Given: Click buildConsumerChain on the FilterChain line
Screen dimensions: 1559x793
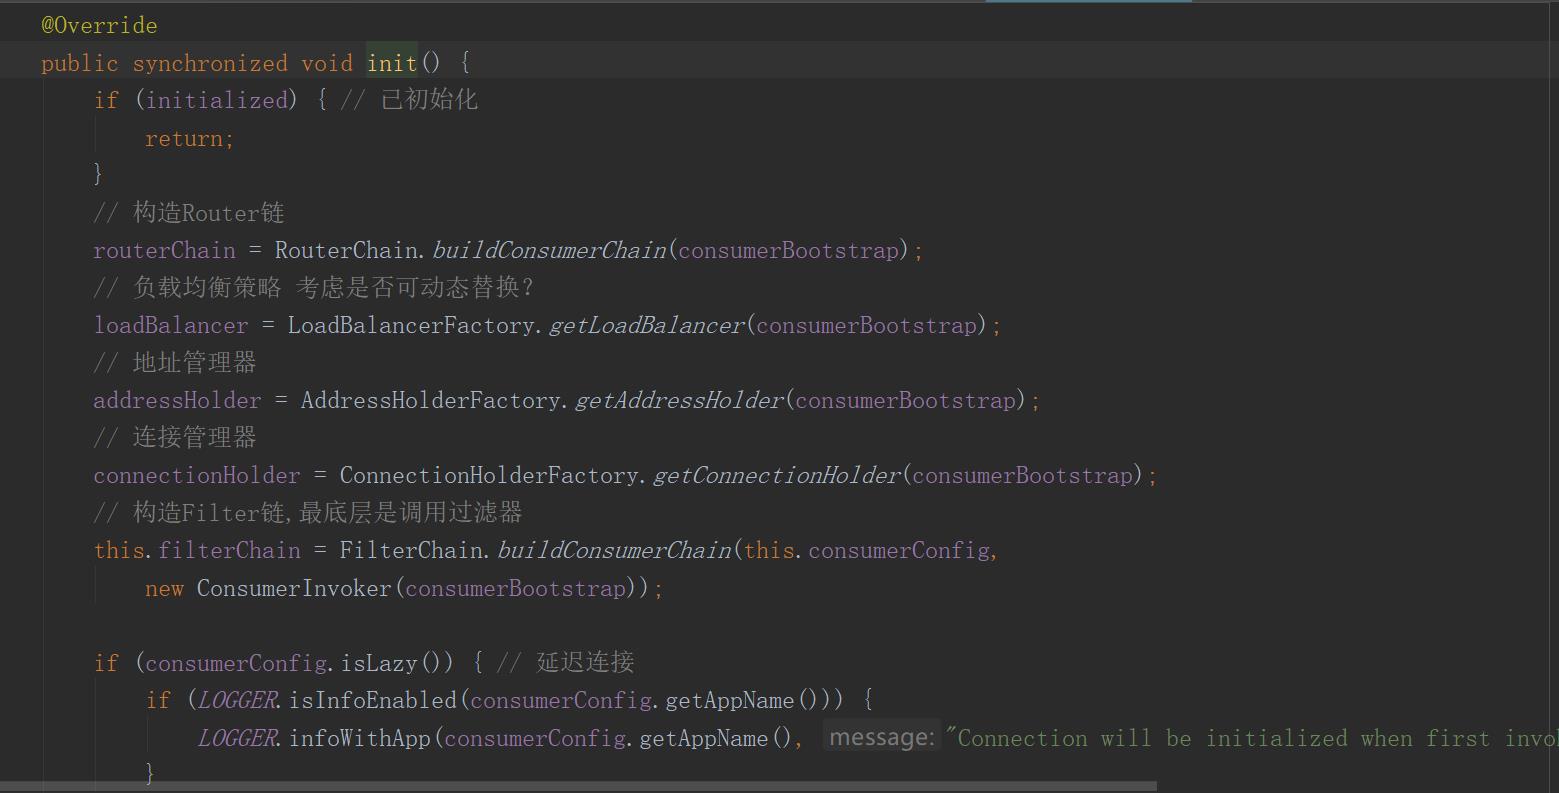Looking at the screenshot, I should coord(614,550).
